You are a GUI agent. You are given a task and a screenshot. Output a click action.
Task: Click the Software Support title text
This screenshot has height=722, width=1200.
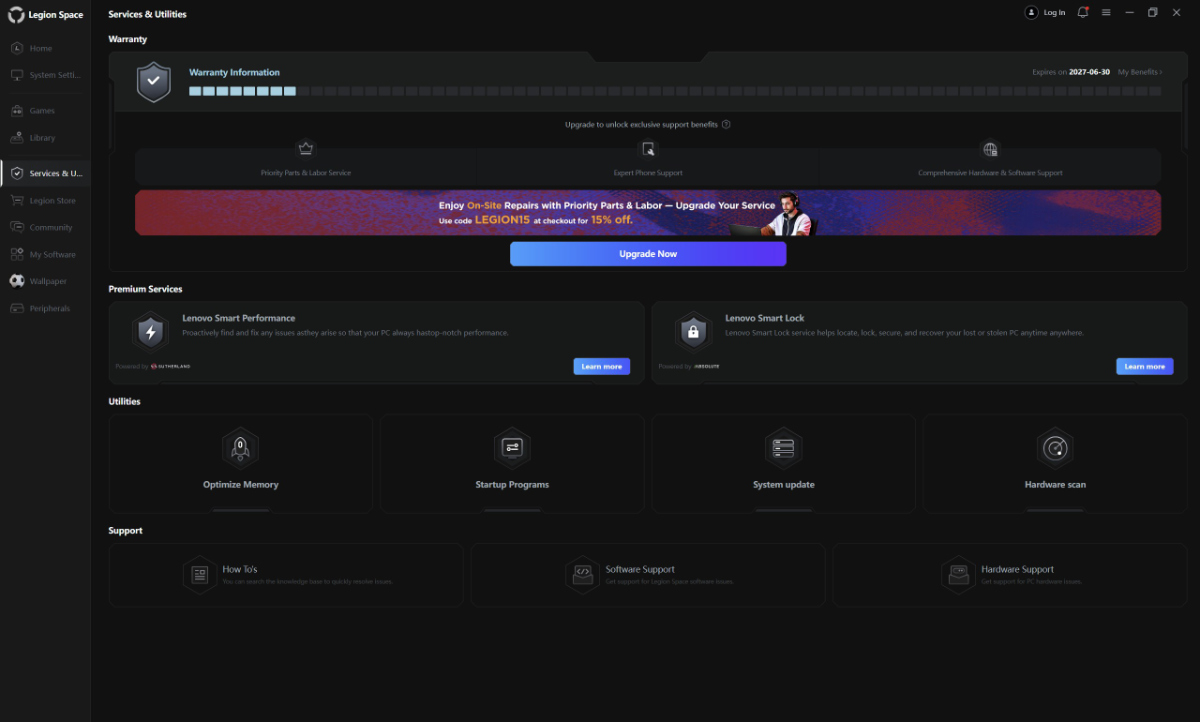(640, 569)
